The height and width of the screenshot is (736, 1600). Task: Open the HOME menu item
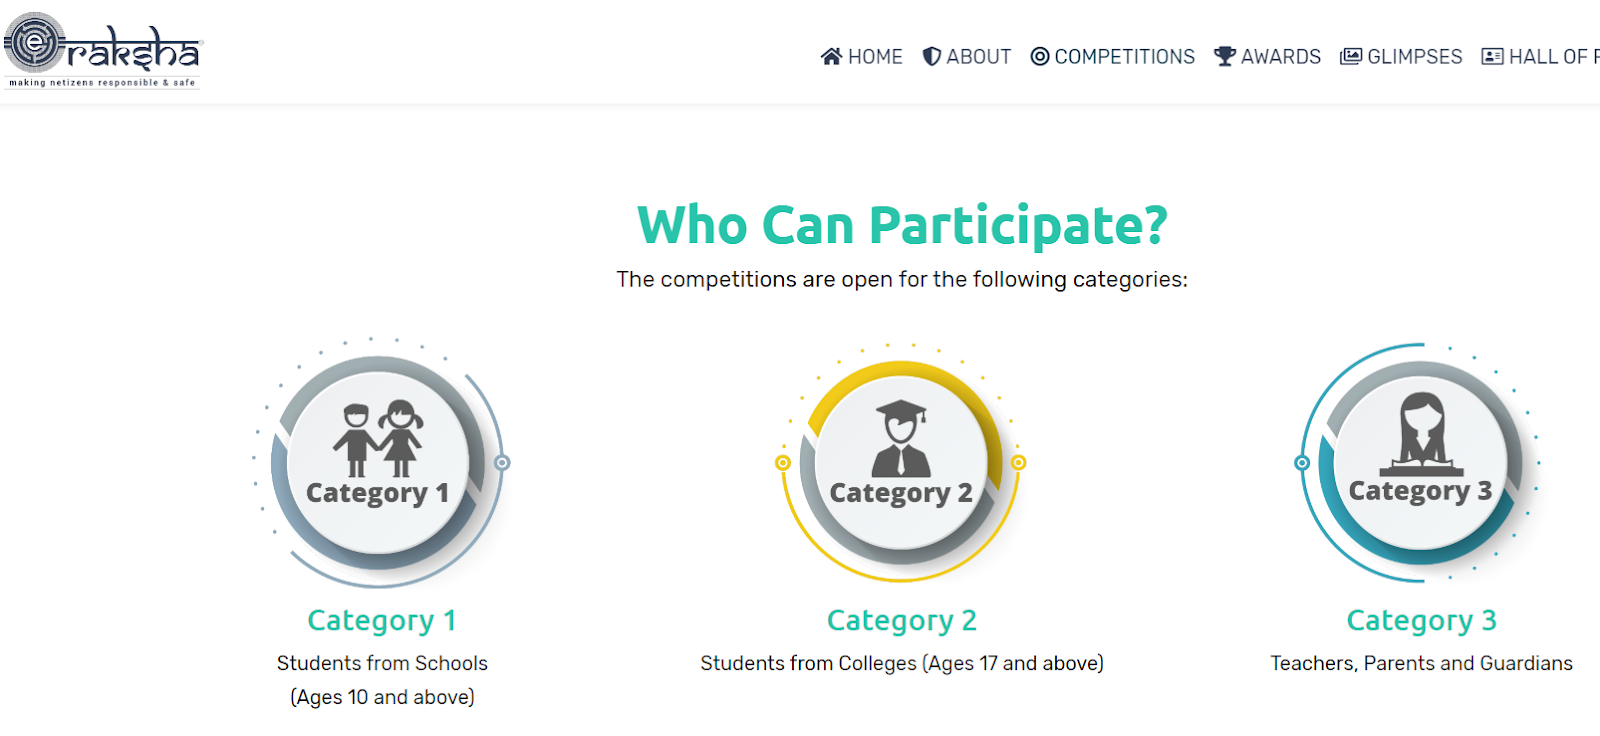click(875, 57)
